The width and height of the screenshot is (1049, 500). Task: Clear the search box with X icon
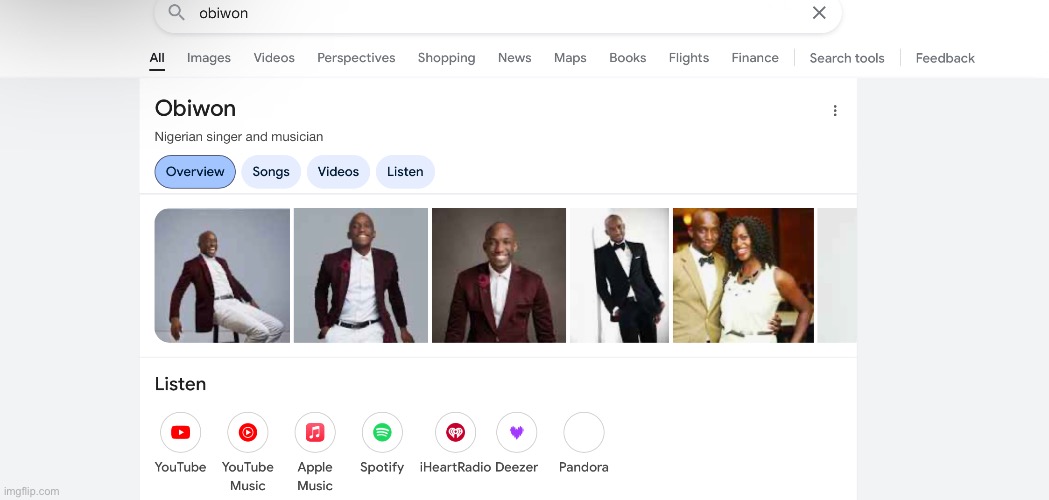tap(819, 13)
